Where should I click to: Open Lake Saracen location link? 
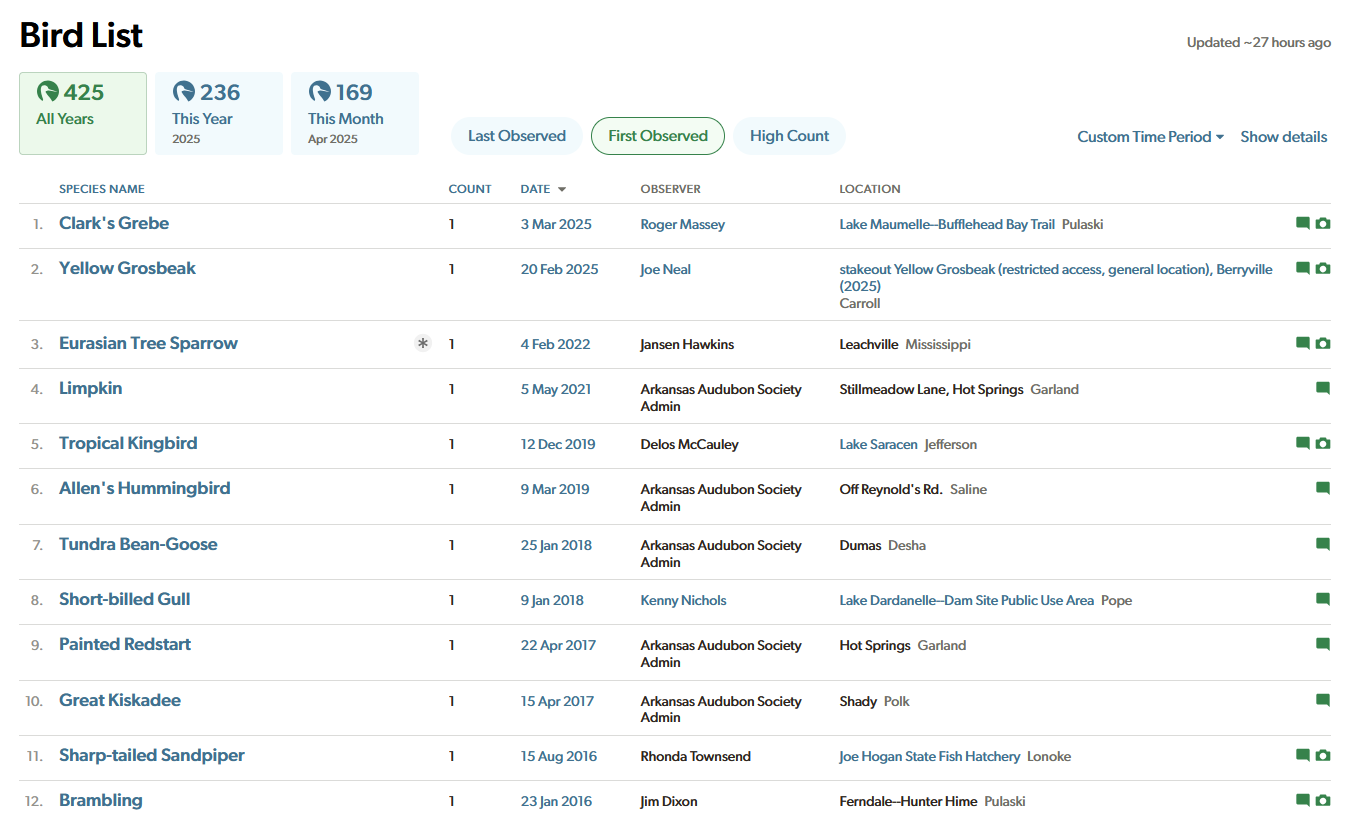click(x=878, y=445)
